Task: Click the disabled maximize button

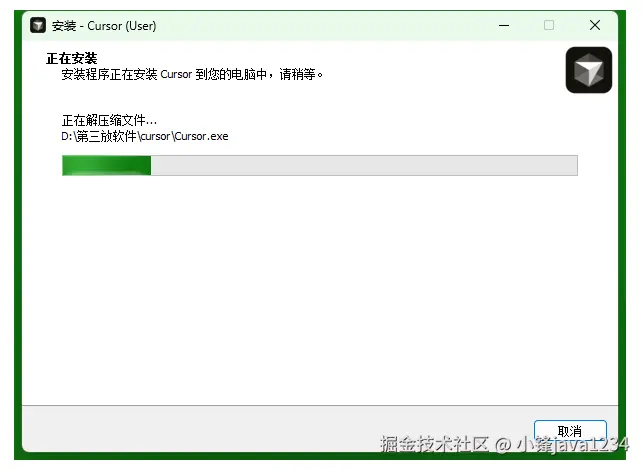Action: pyautogui.click(x=549, y=25)
